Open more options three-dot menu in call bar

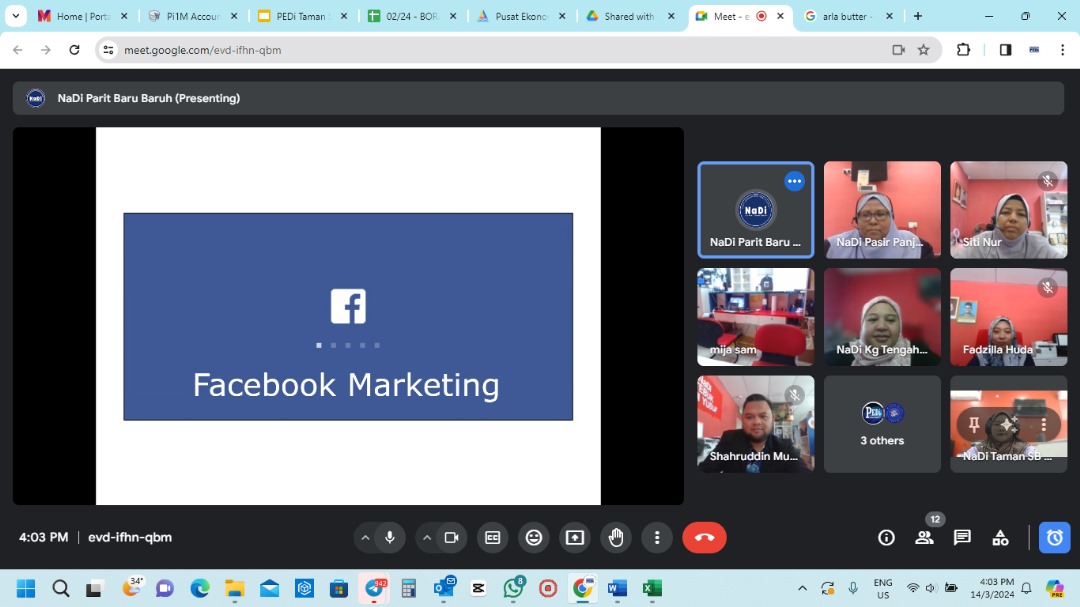coord(657,537)
